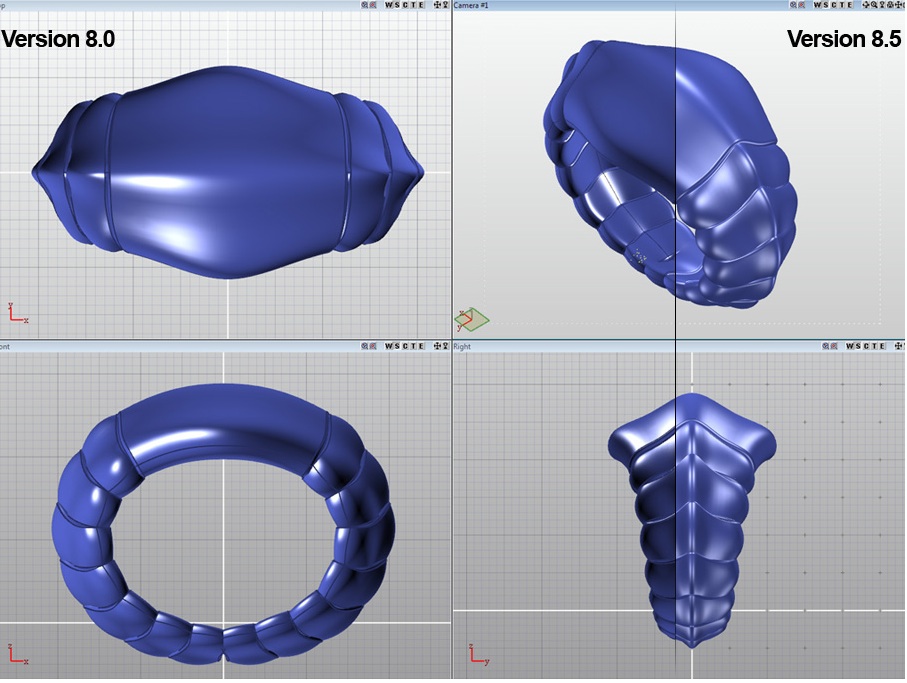Select the zoom camera magnifier in Camera #1 header
Image resolution: width=907 pixels, height=683 pixels.
click(874, 5)
